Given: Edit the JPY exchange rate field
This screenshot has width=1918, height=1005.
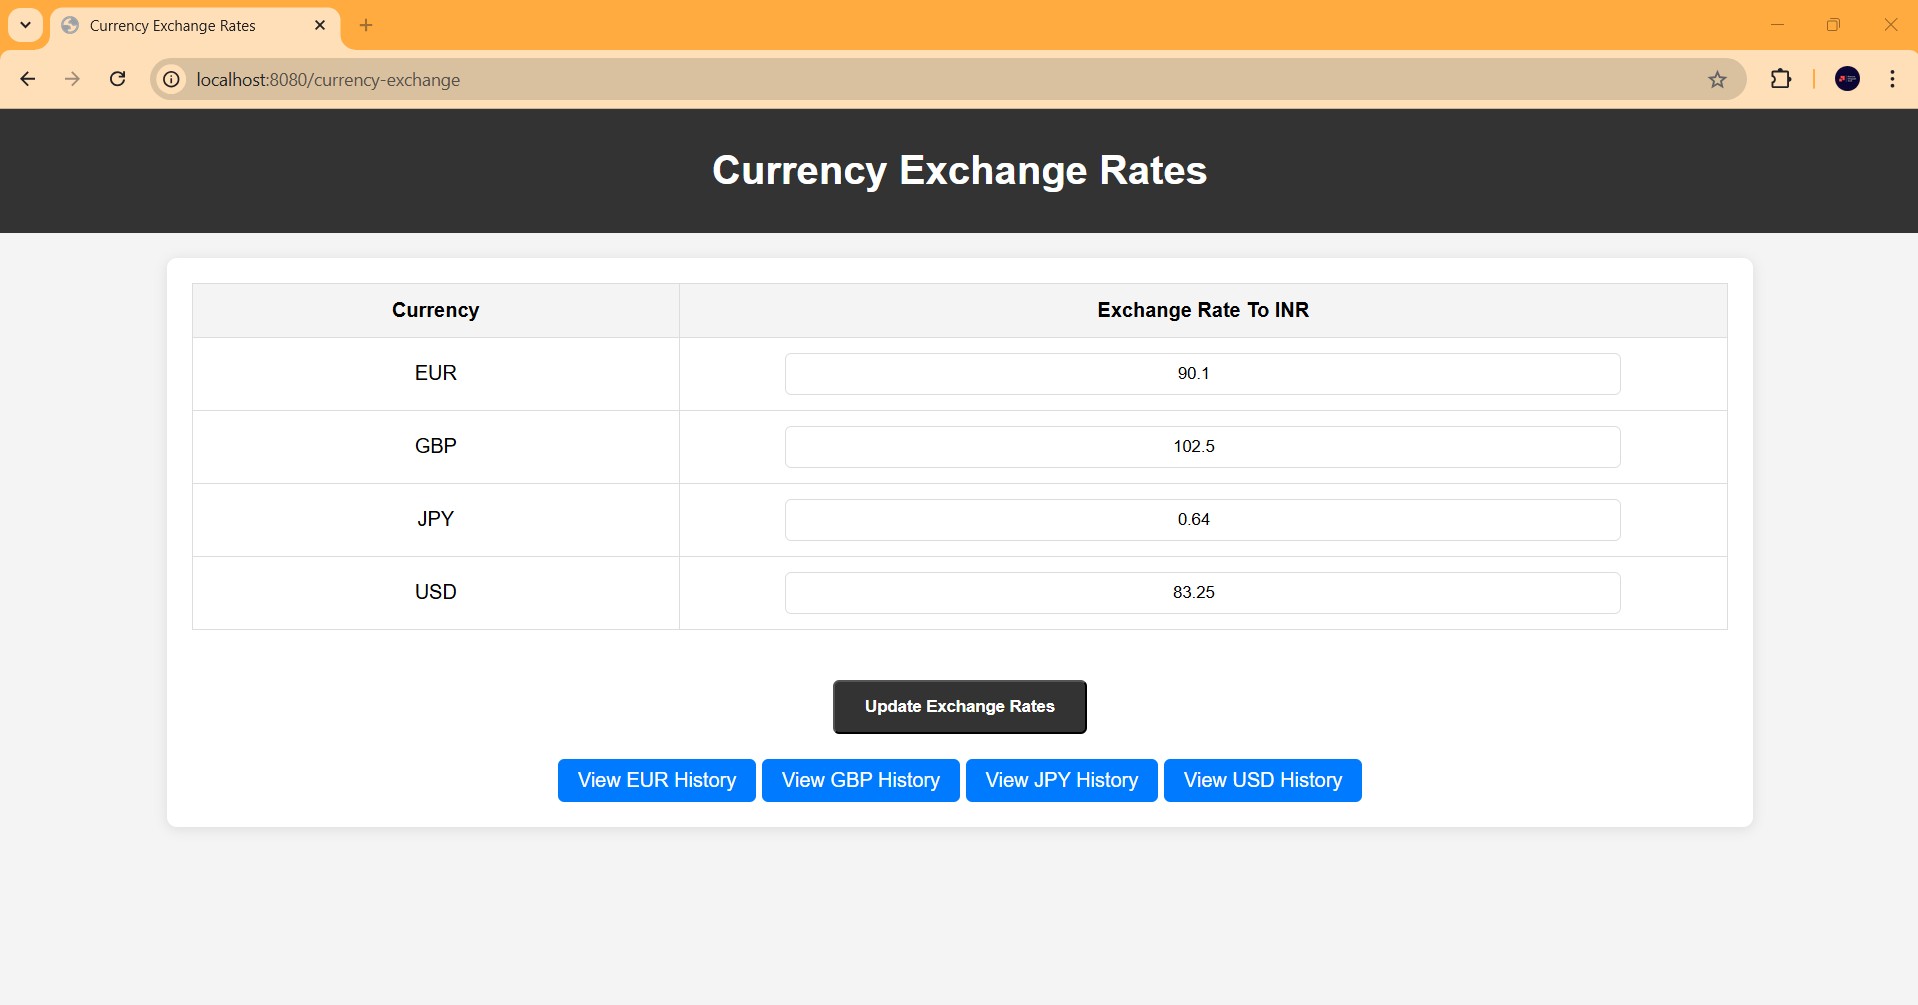Looking at the screenshot, I should coord(1202,520).
